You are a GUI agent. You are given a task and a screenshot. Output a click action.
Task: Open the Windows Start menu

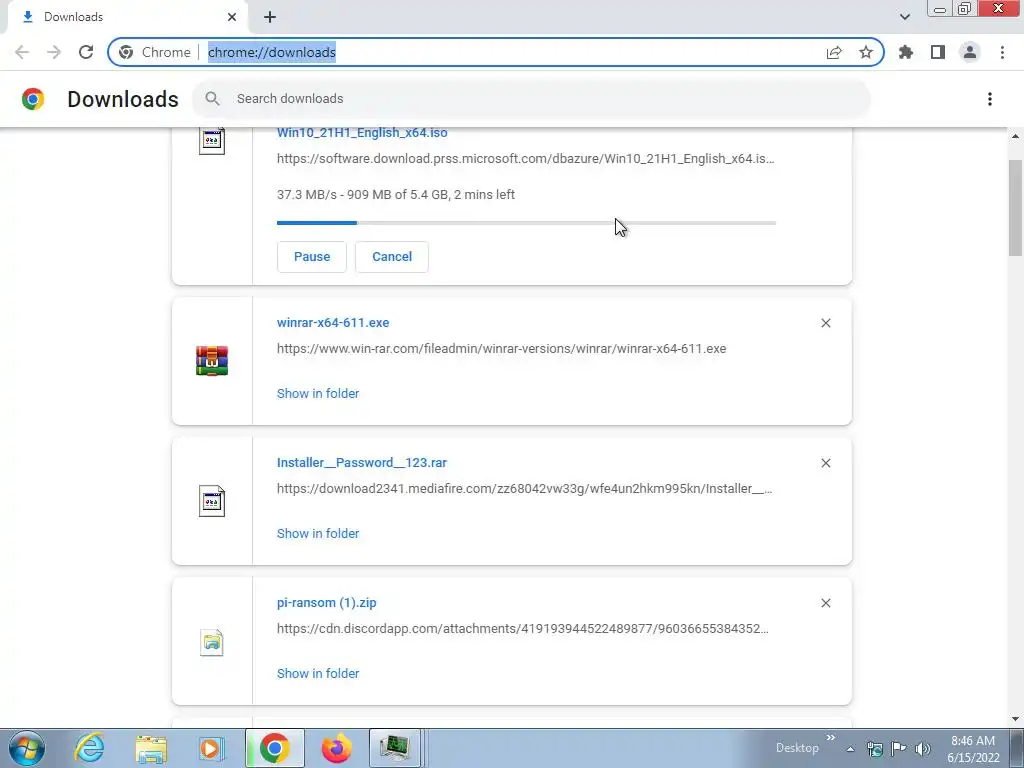(27, 748)
